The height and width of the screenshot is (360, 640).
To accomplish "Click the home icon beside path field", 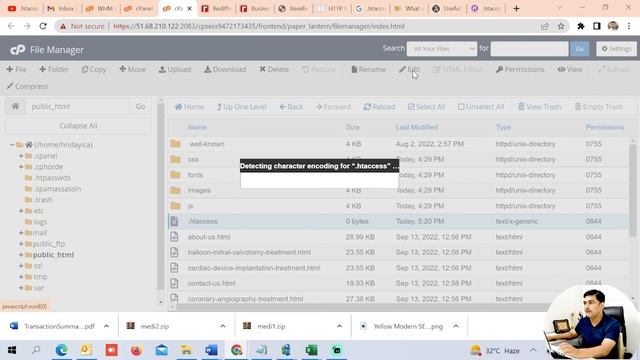I will [16, 107].
